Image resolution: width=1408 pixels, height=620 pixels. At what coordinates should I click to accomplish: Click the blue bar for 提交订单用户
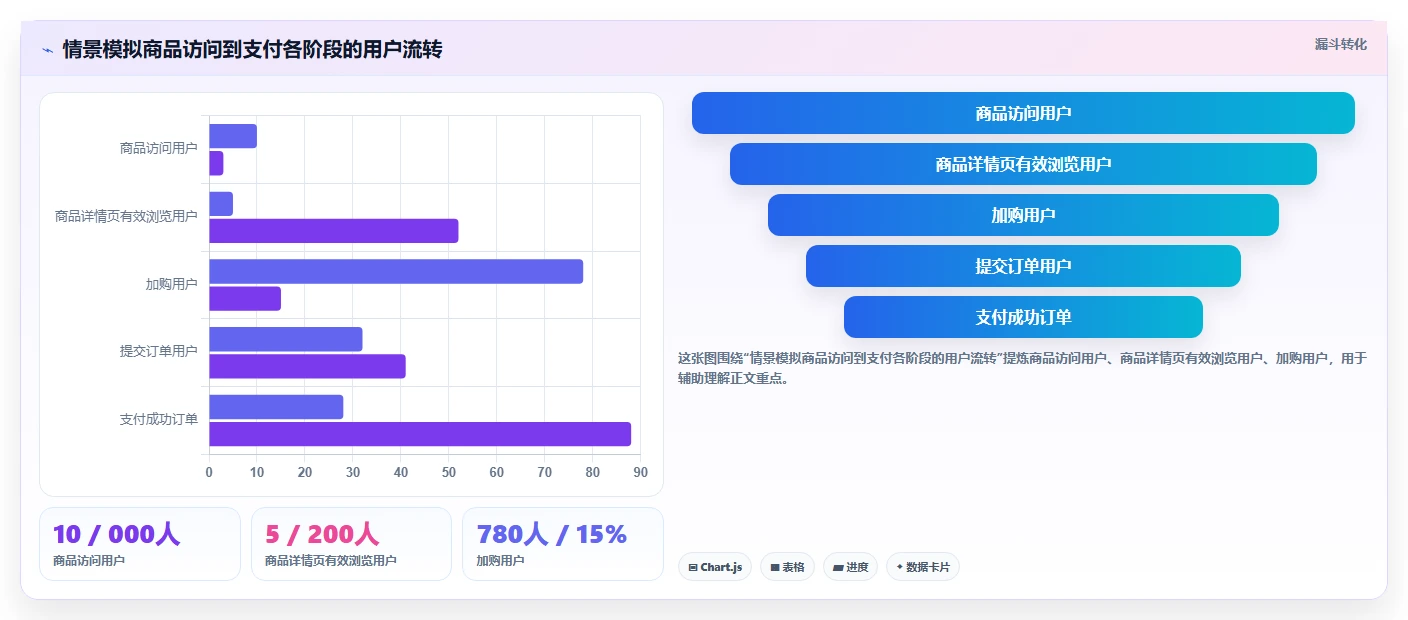pyautogui.click(x=286, y=339)
